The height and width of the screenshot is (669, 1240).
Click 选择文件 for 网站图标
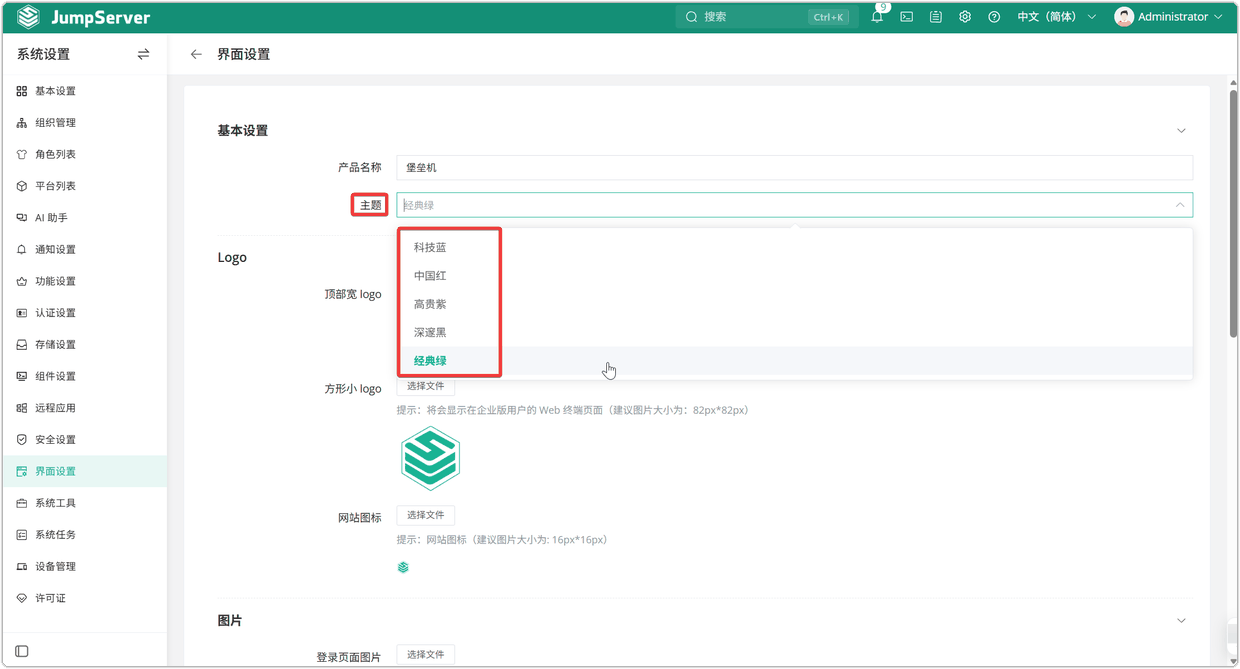(x=426, y=515)
